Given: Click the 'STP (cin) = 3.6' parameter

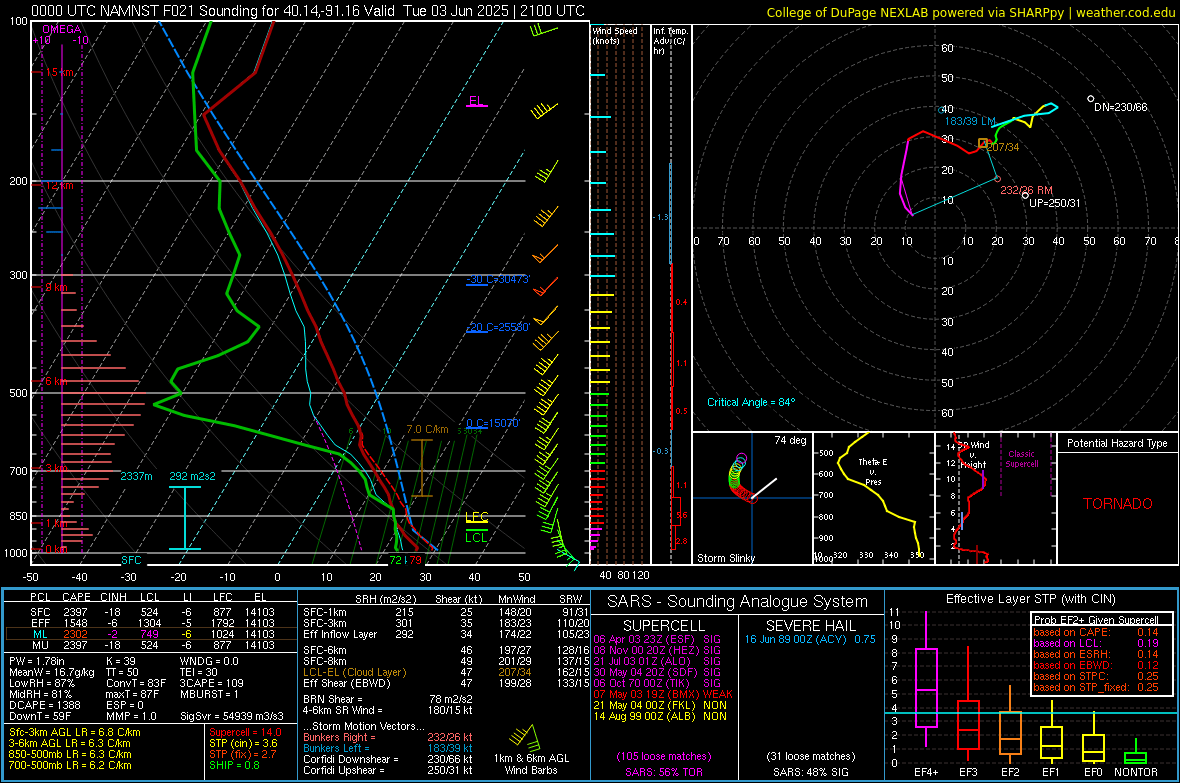Looking at the screenshot, I should 243,743.
